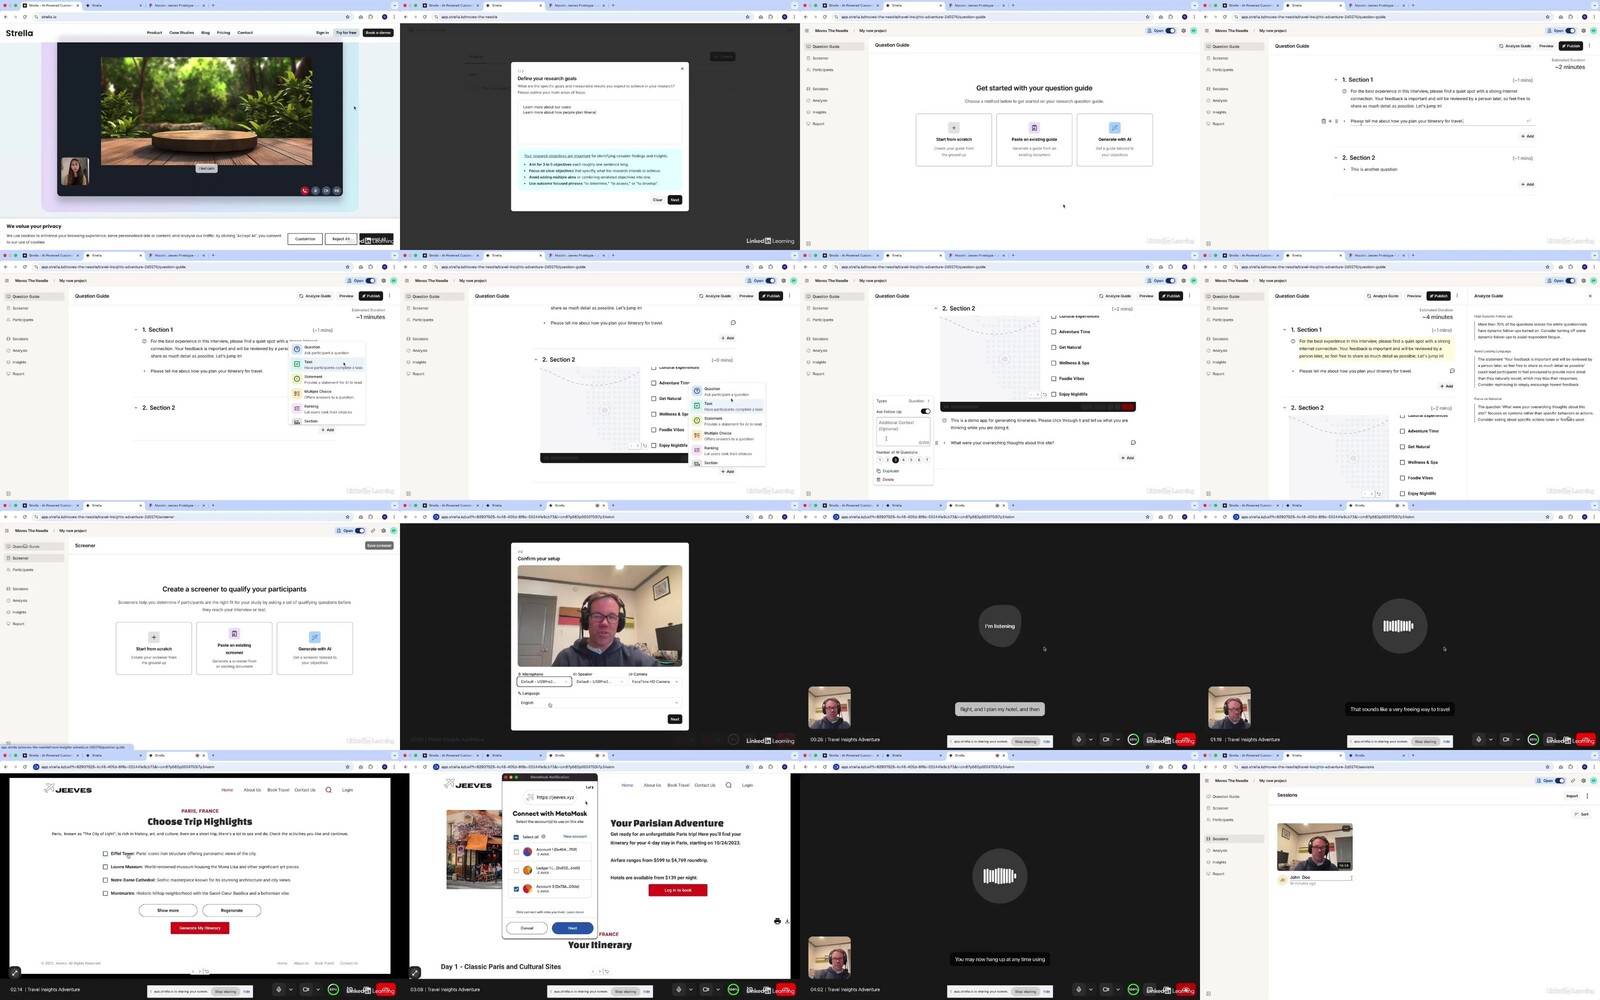1600x1000 pixels.
Task: Uncheck Account 3 in the MetaMask account list
Action: coord(516,888)
